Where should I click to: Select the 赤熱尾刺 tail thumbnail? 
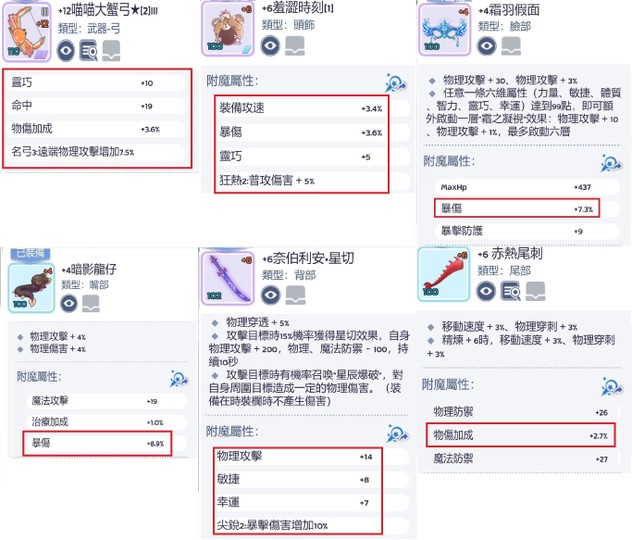click(444, 274)
